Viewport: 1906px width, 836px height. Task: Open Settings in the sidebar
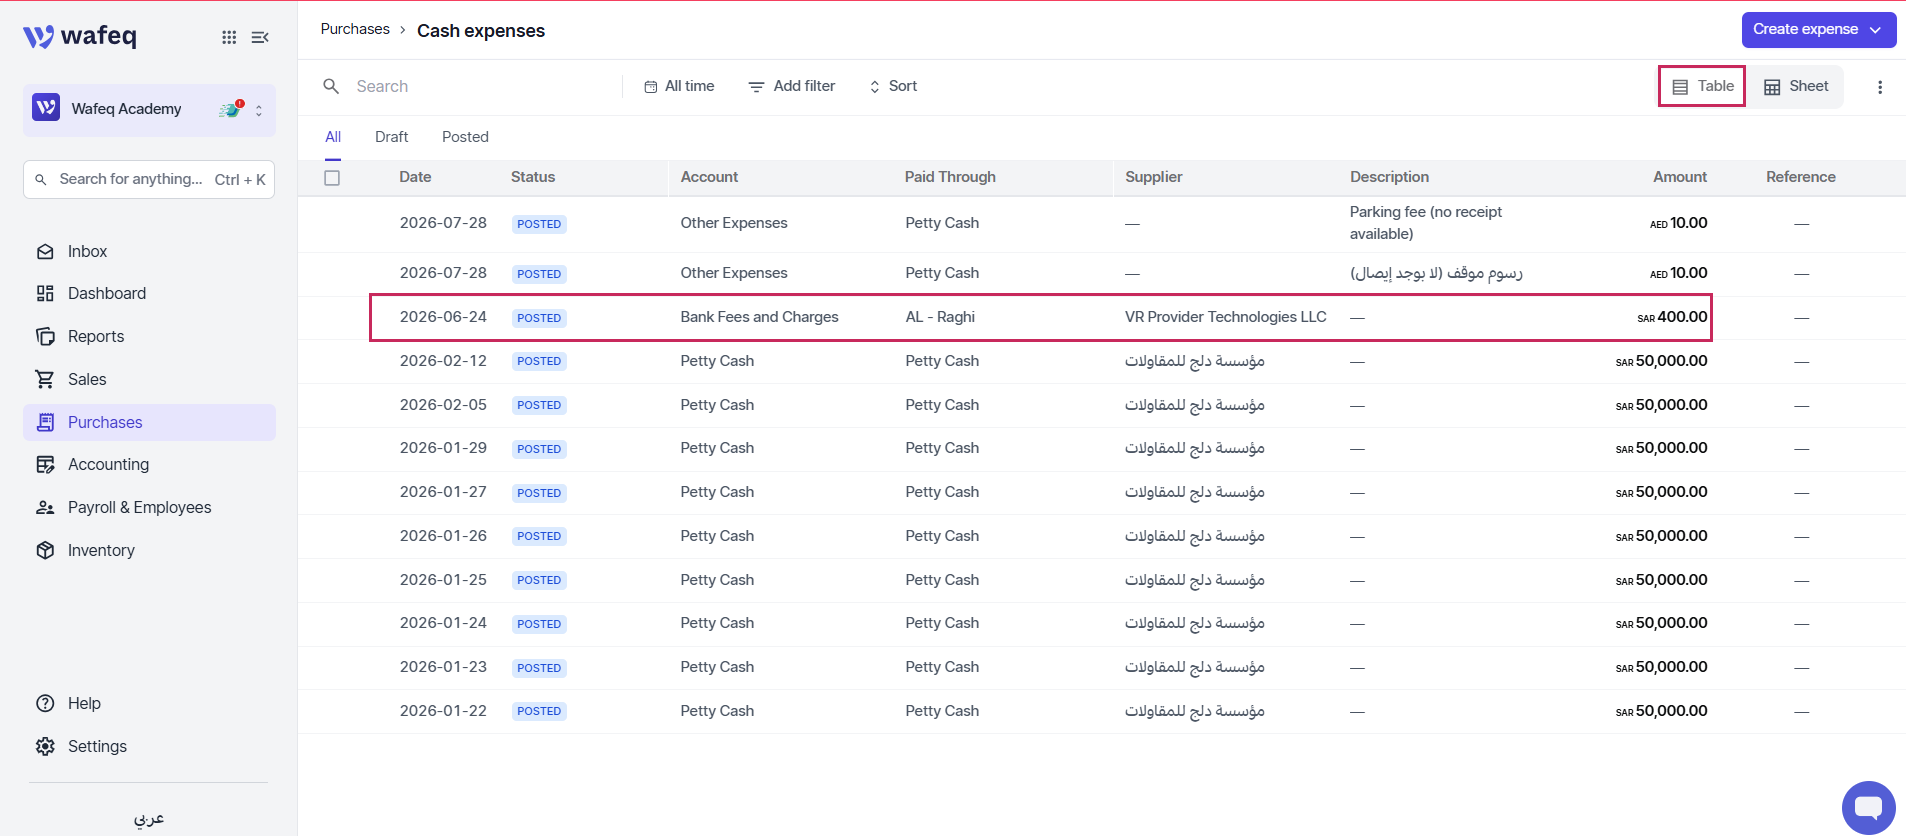(x=149, y=747)
